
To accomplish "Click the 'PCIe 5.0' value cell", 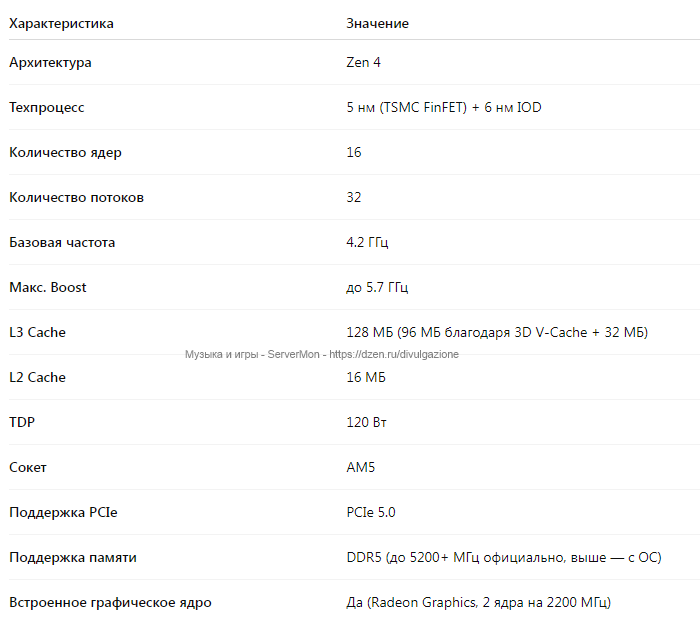I will [371, 513].
